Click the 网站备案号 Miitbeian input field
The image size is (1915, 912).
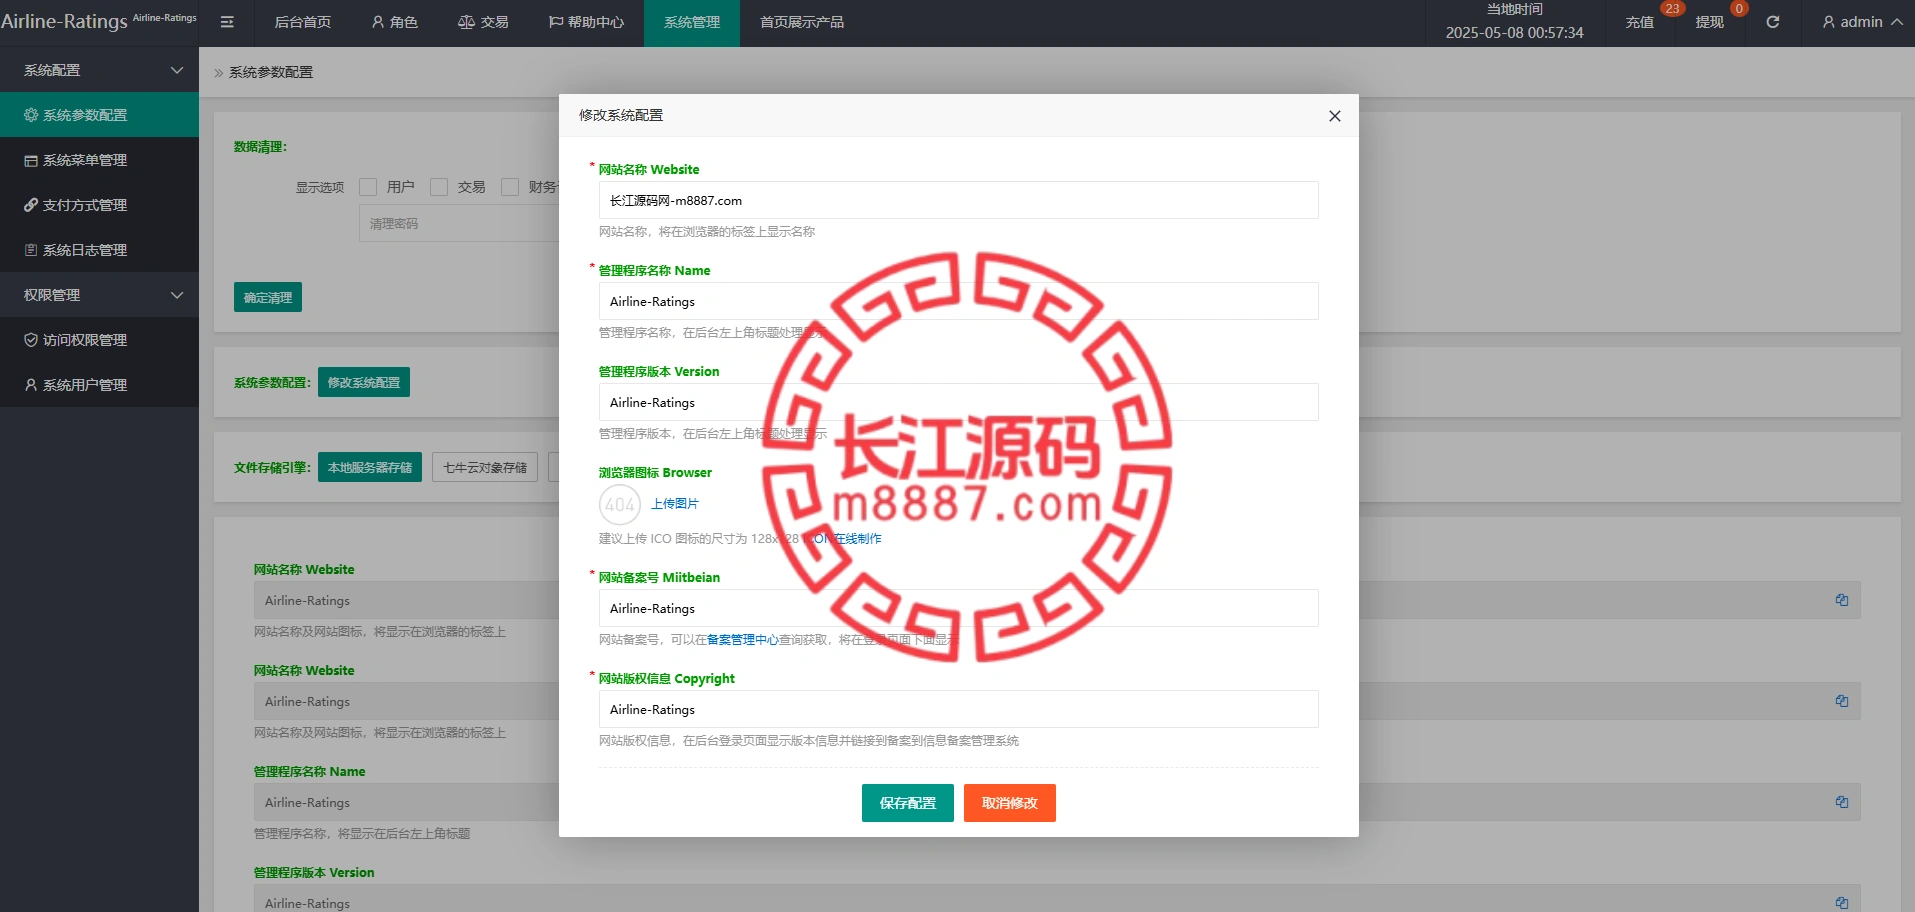tap(958, 608)
